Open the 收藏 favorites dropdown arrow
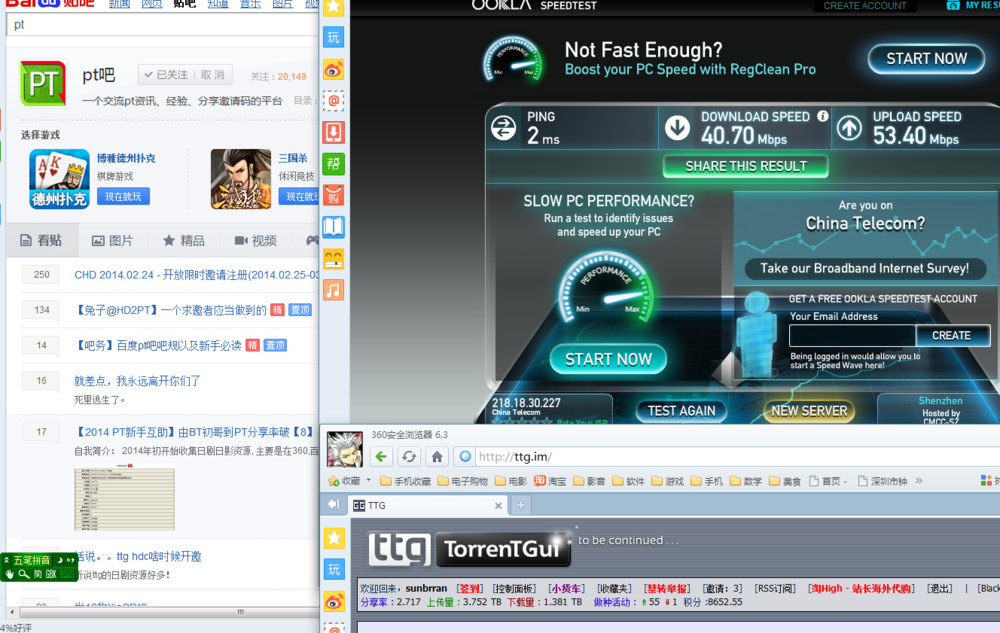Image resolution: width=1000 pixels, height=633 pixels. [369, 480]
